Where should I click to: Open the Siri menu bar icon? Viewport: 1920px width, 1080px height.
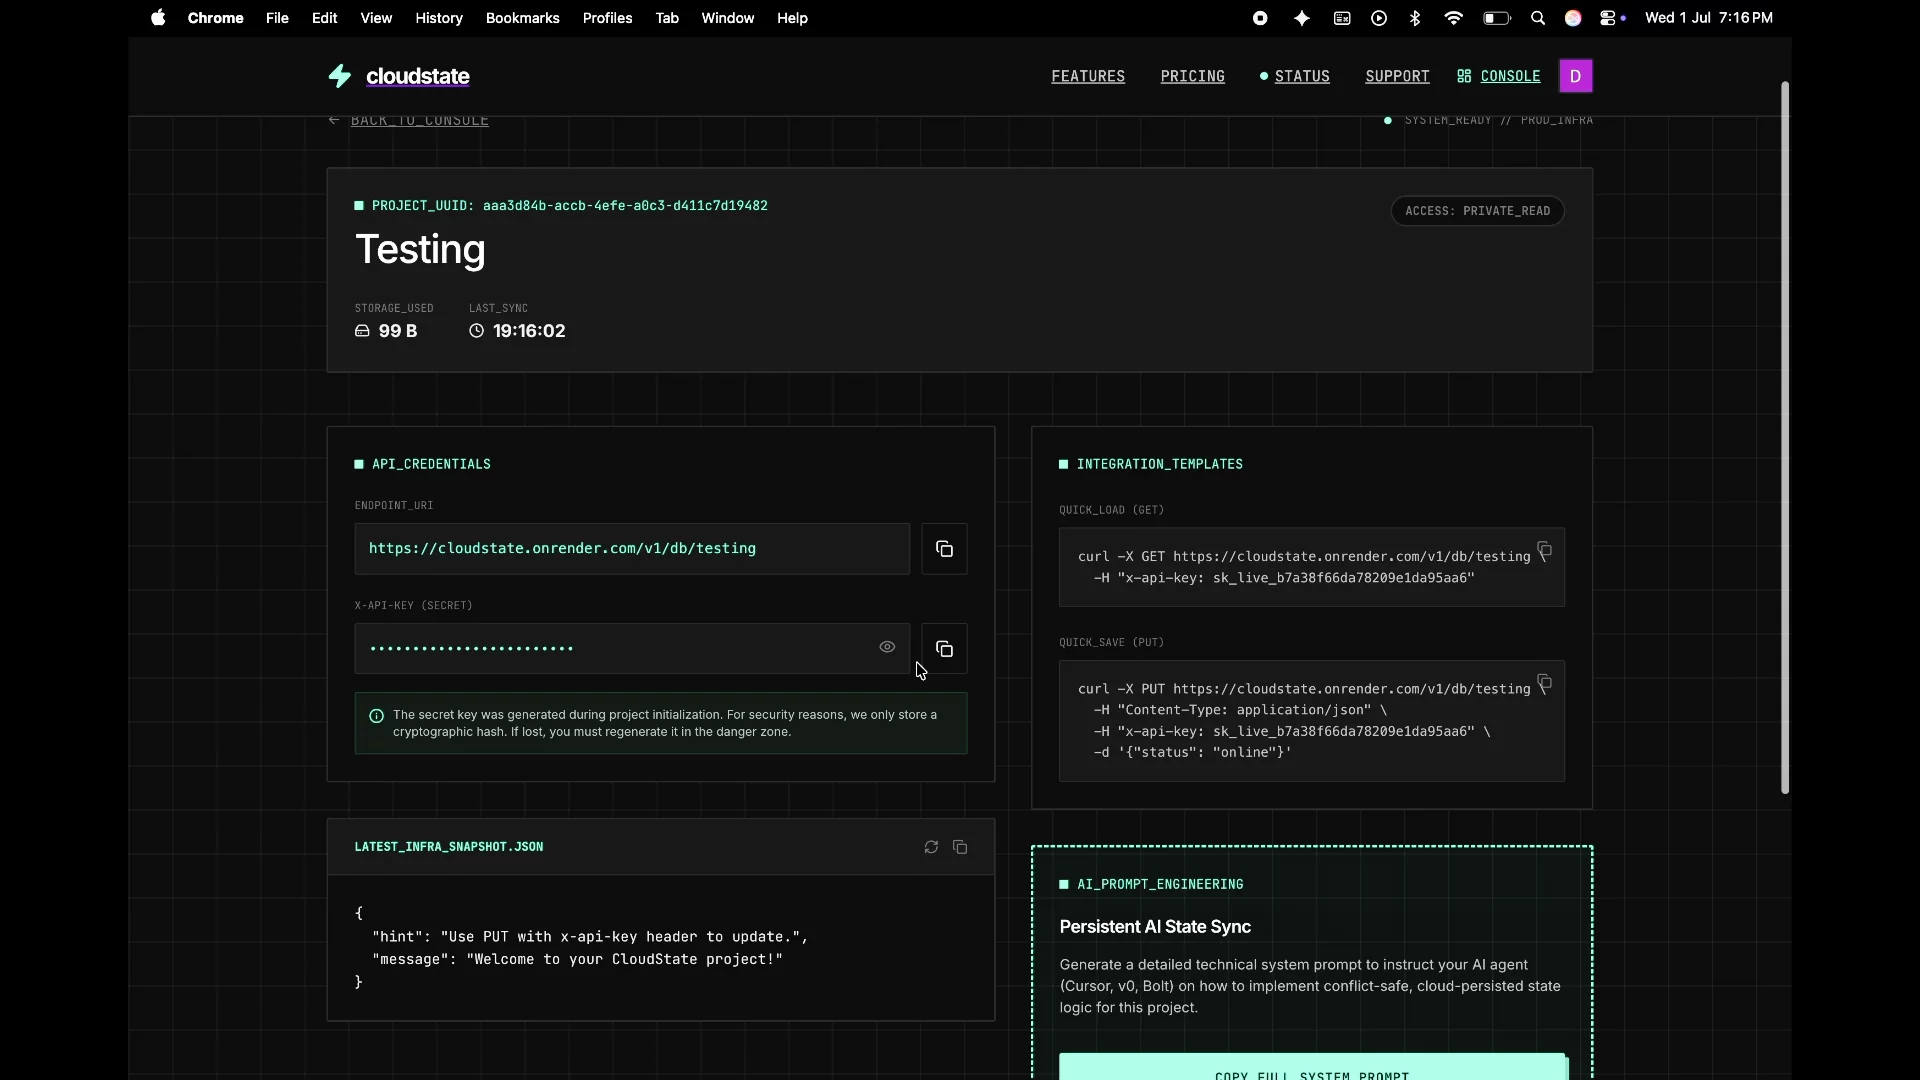pos(1573,18)
